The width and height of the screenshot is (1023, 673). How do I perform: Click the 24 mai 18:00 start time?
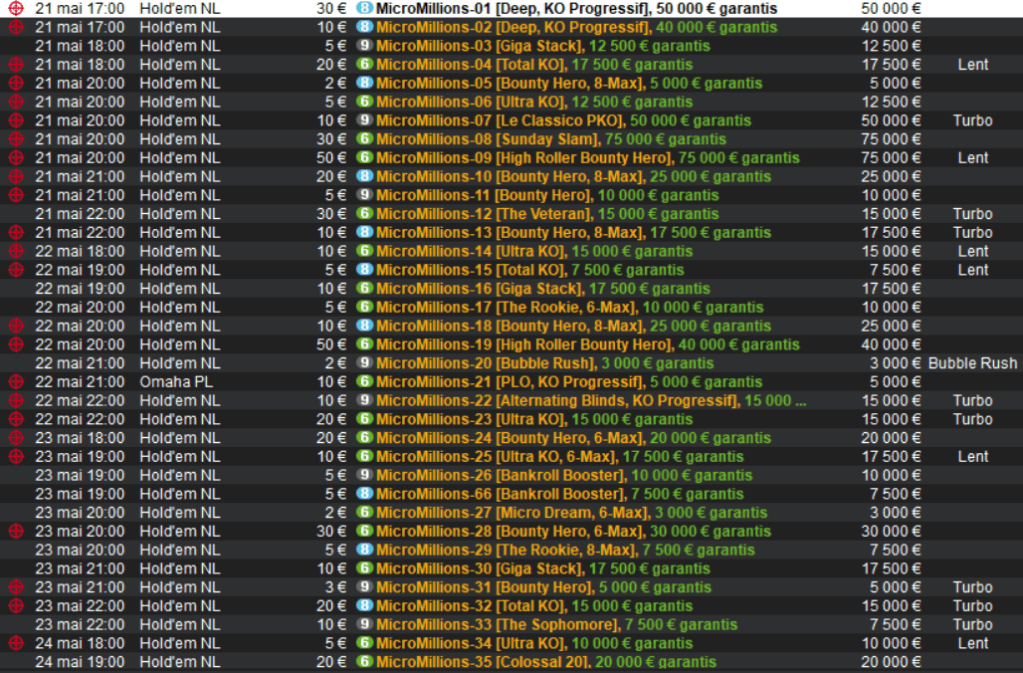click(x=80, y=643)
